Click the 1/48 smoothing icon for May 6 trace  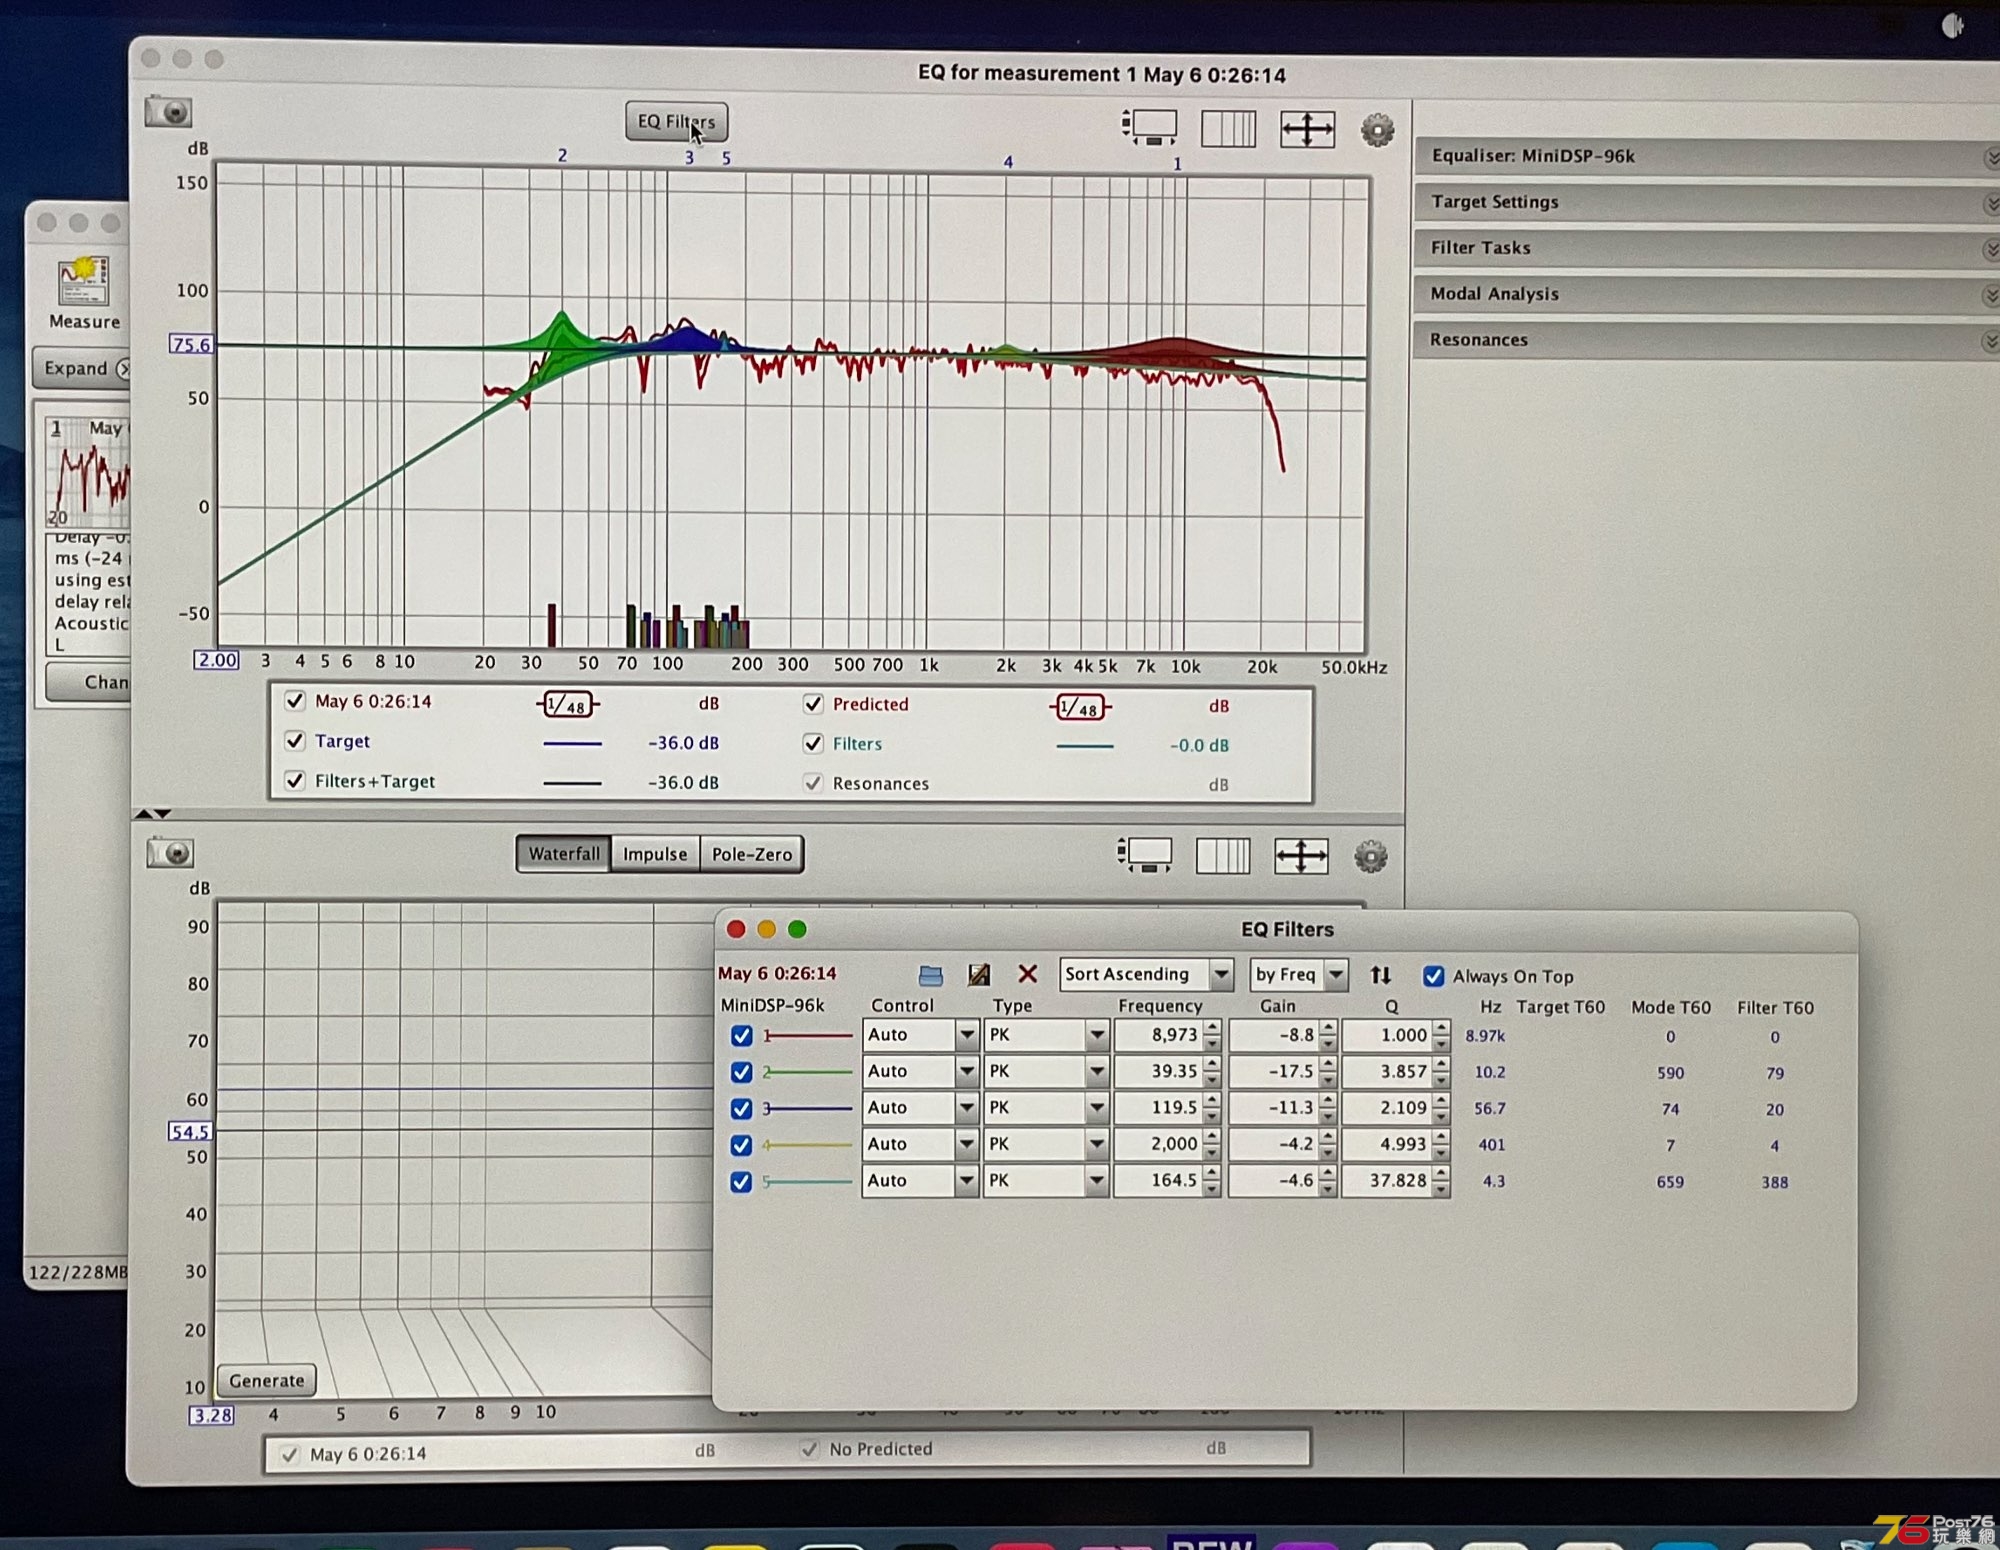(x=567, y=705)
